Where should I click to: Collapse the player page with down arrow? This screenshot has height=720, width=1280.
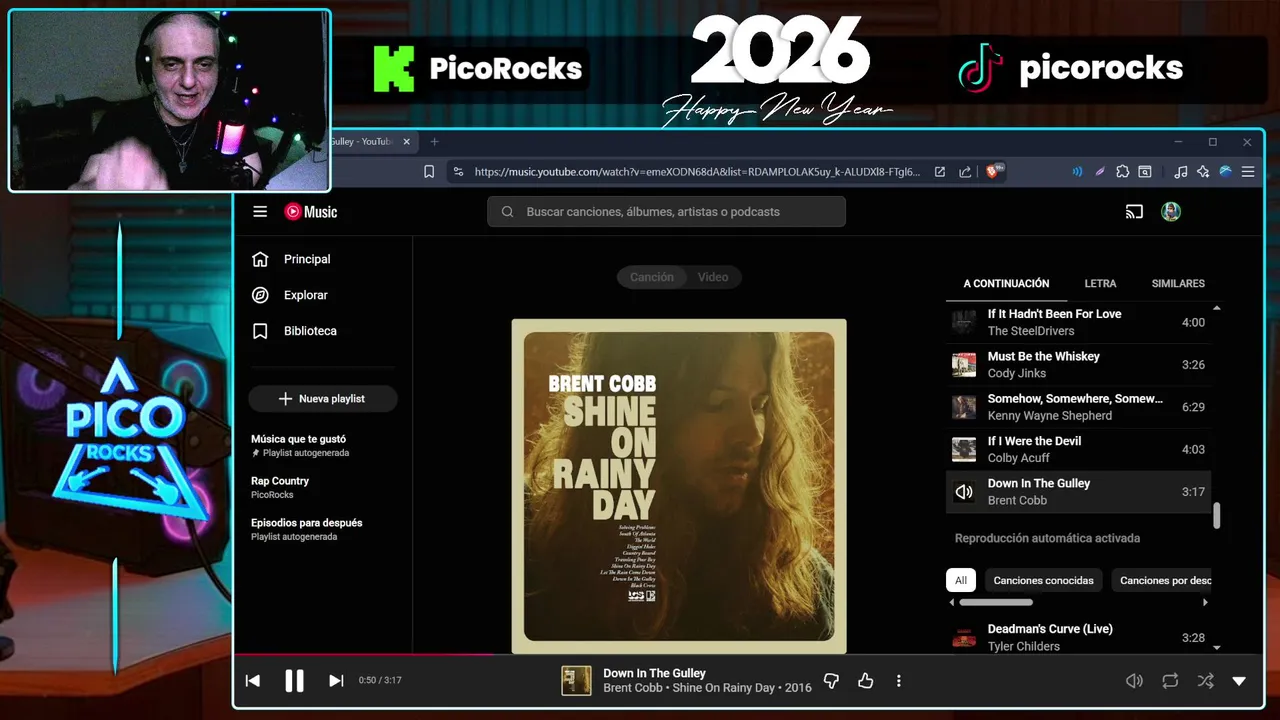coord(1239,681)
